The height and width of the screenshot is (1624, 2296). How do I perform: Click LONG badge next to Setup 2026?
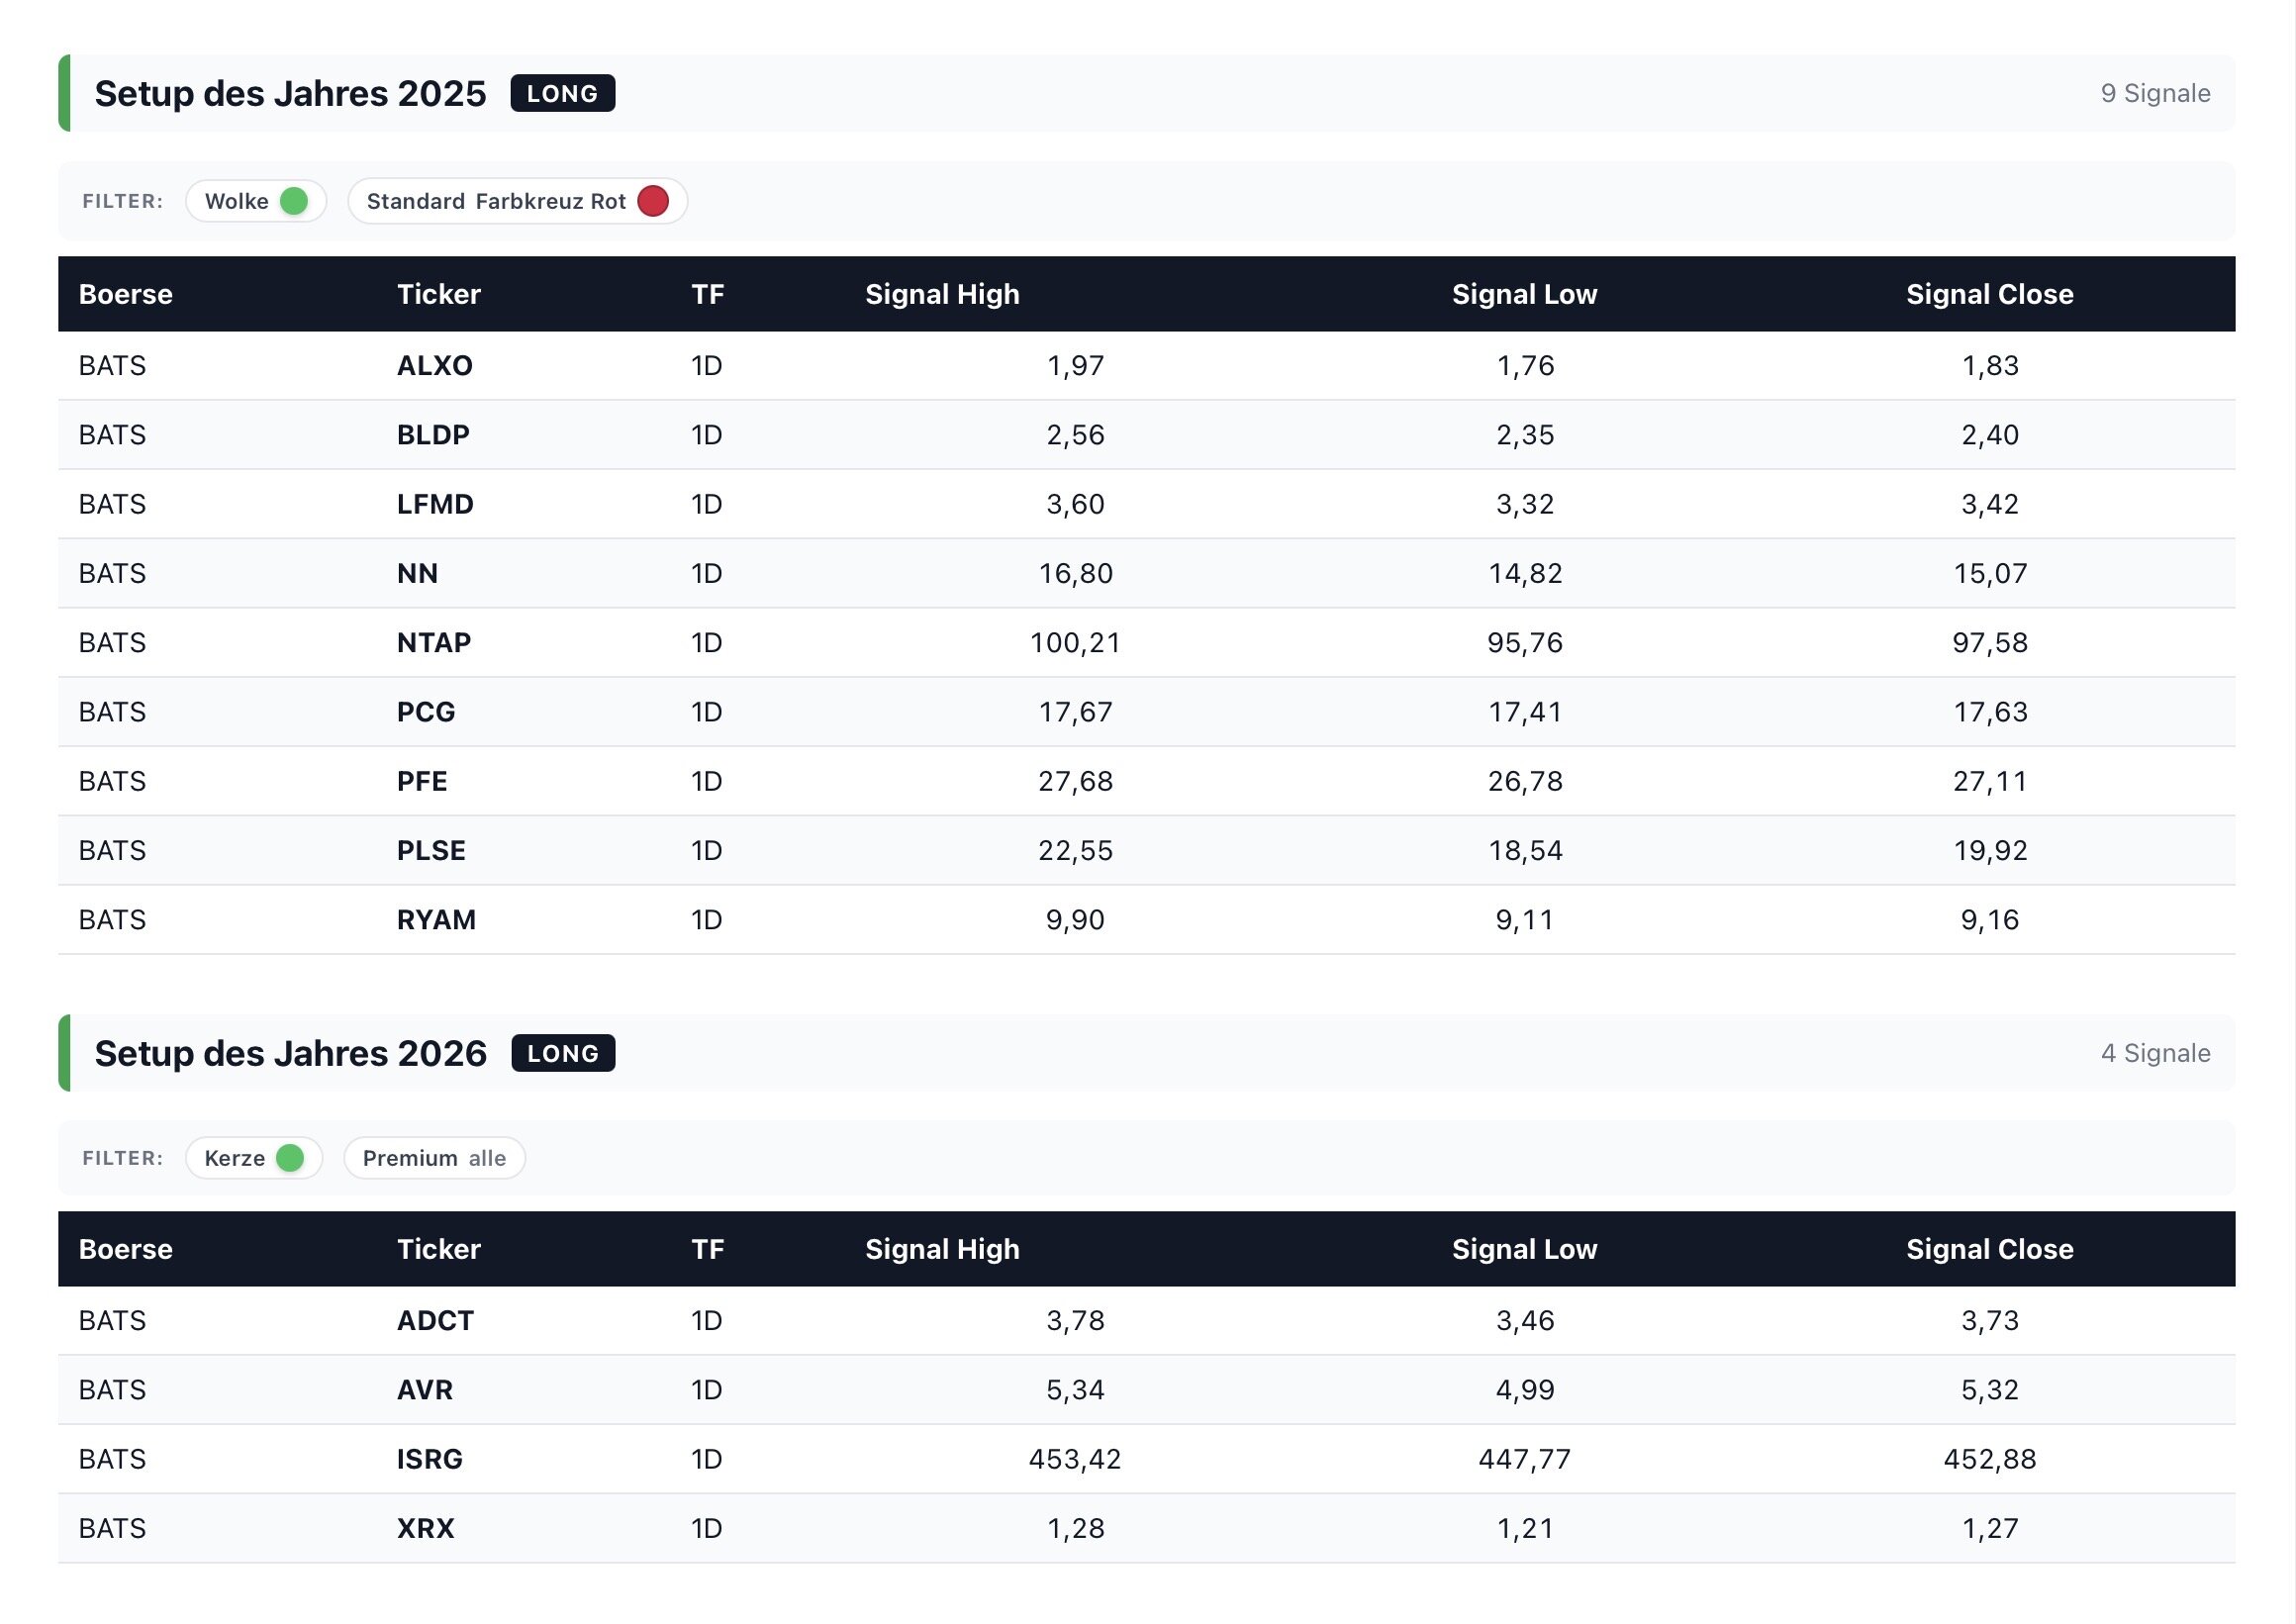pyautogui.click(x=563, y=1053)
